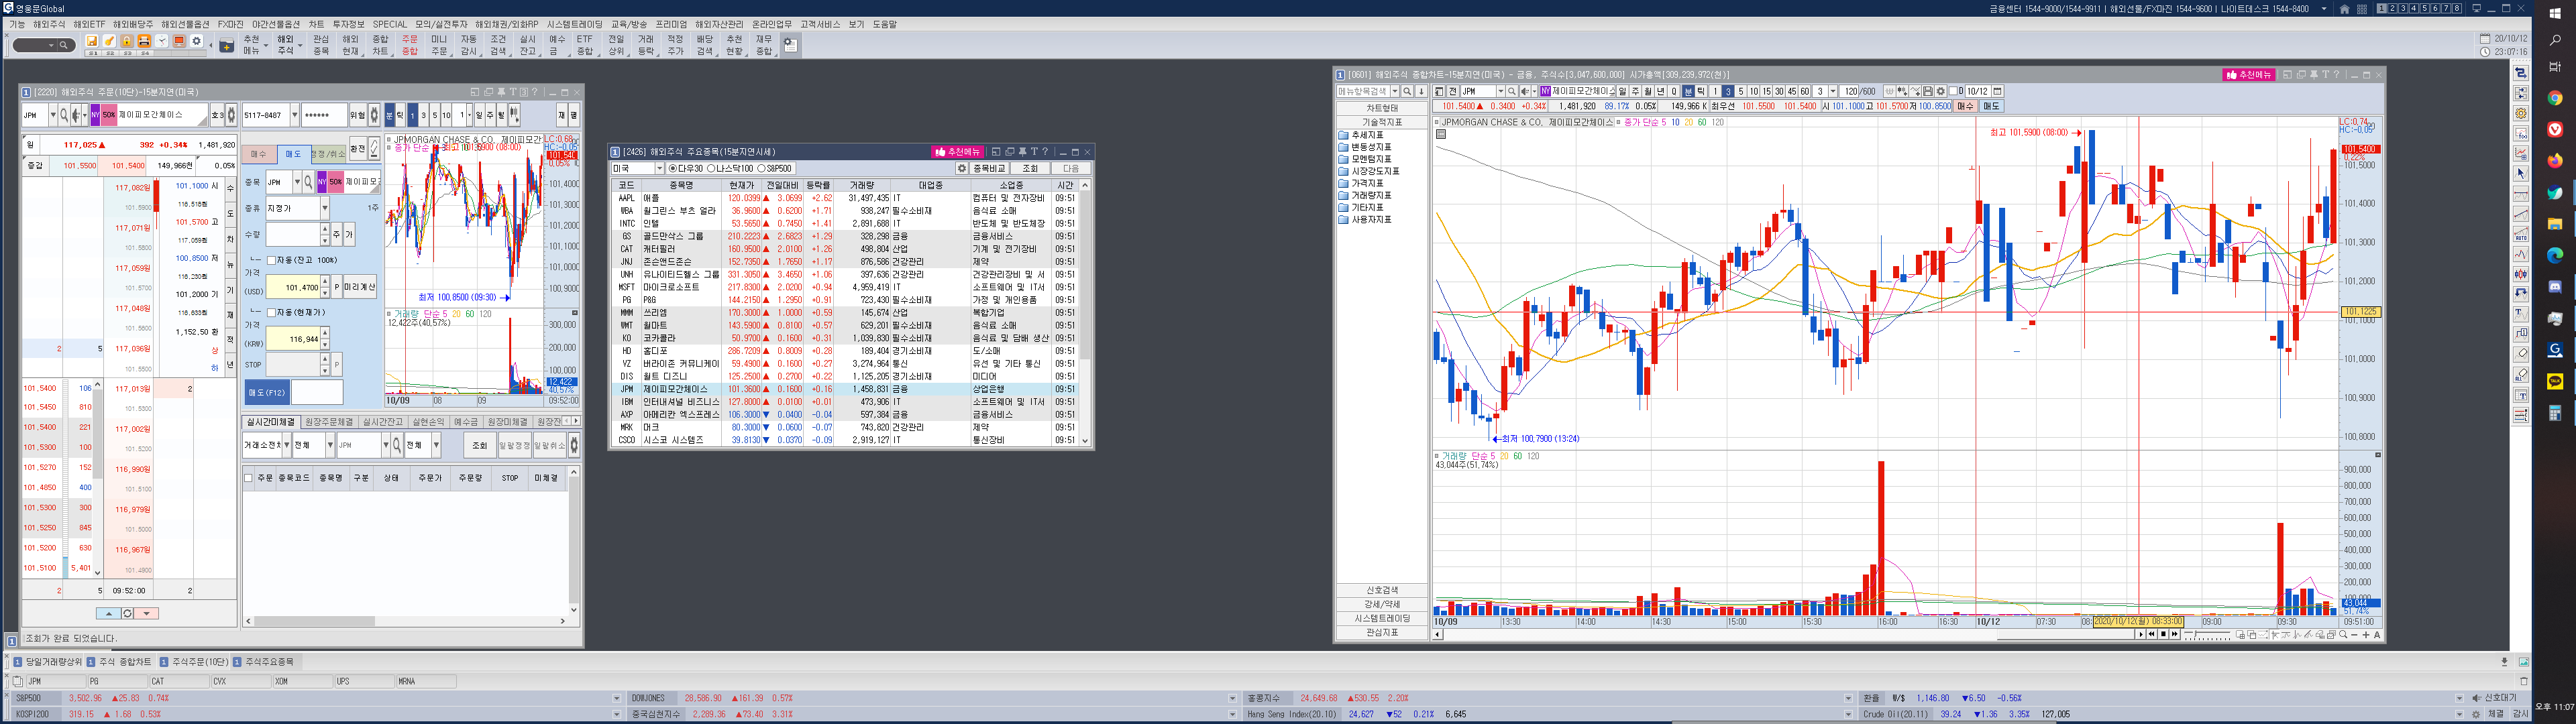The image size is (2576, 724).
Task: Check the 자동(잔고 100%) checkbox
Action: coord(272,261)
